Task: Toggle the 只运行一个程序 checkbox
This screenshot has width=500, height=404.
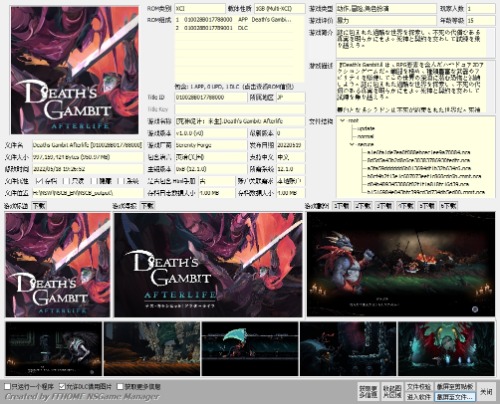Action: point(7,387)
